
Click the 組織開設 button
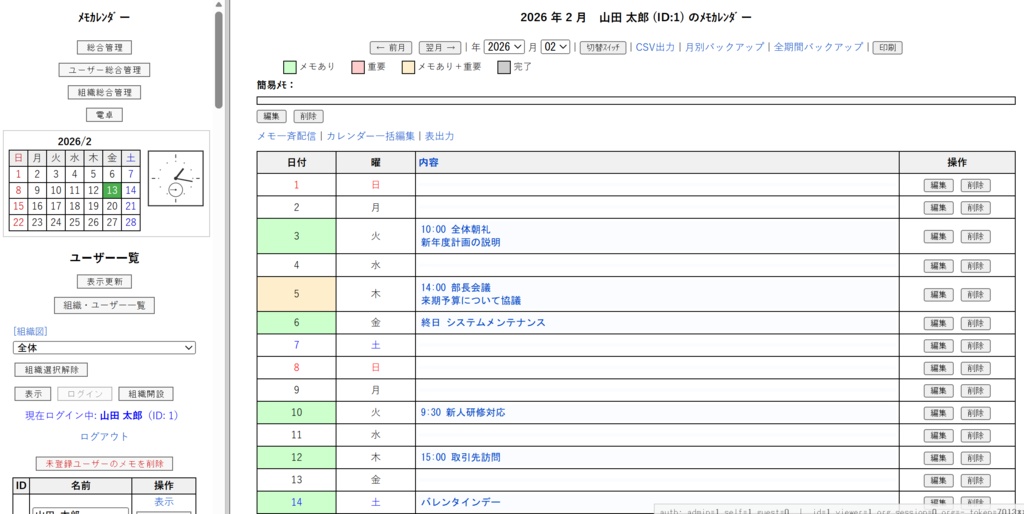click(146, 394)
